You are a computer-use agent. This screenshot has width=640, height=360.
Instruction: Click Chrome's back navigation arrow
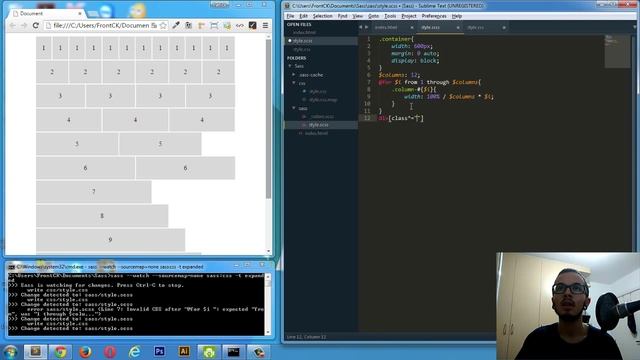point(13,25)
